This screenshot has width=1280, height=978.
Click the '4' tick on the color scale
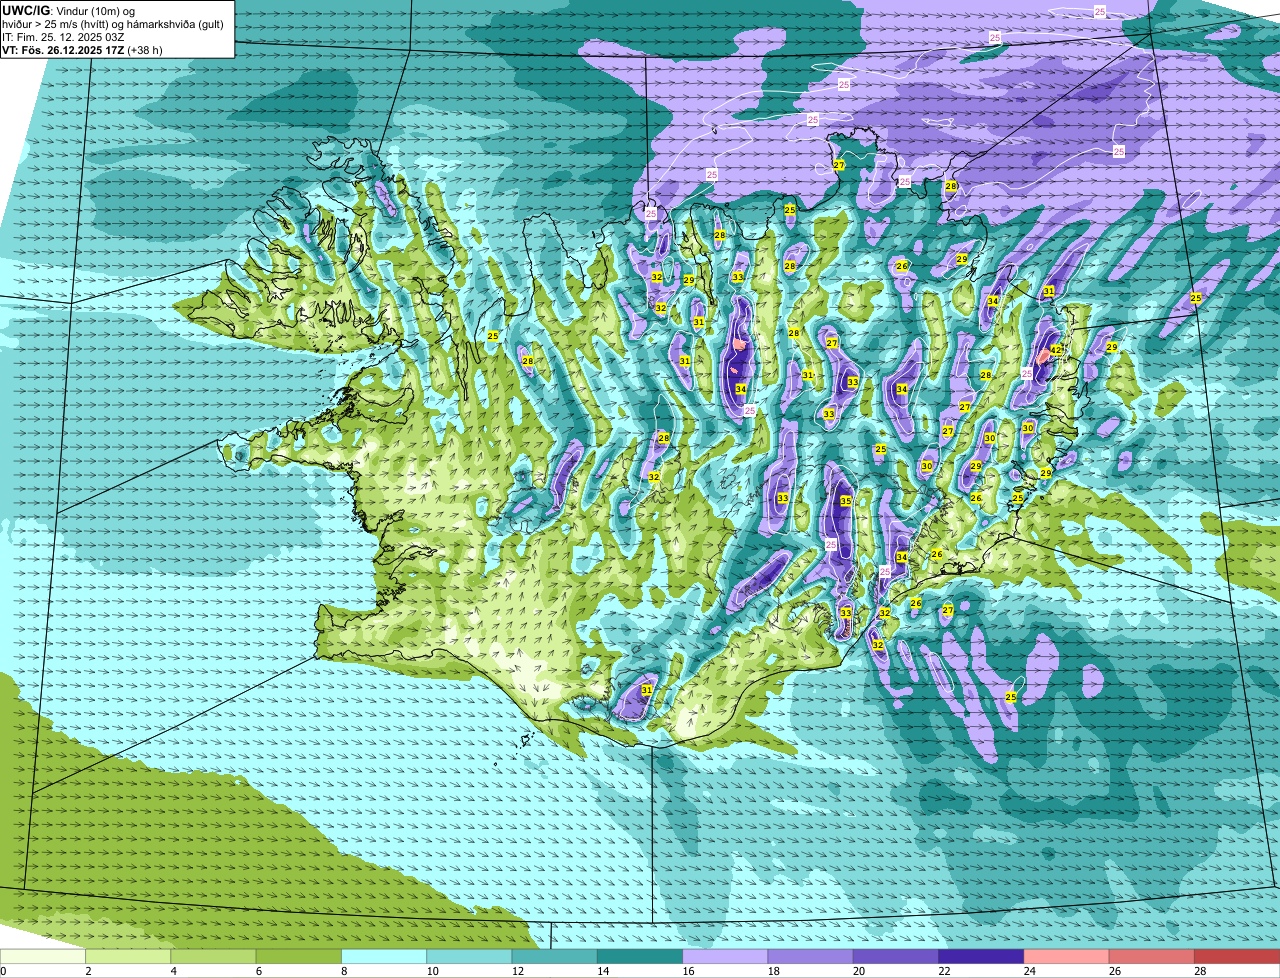click(x=173, y=971)
